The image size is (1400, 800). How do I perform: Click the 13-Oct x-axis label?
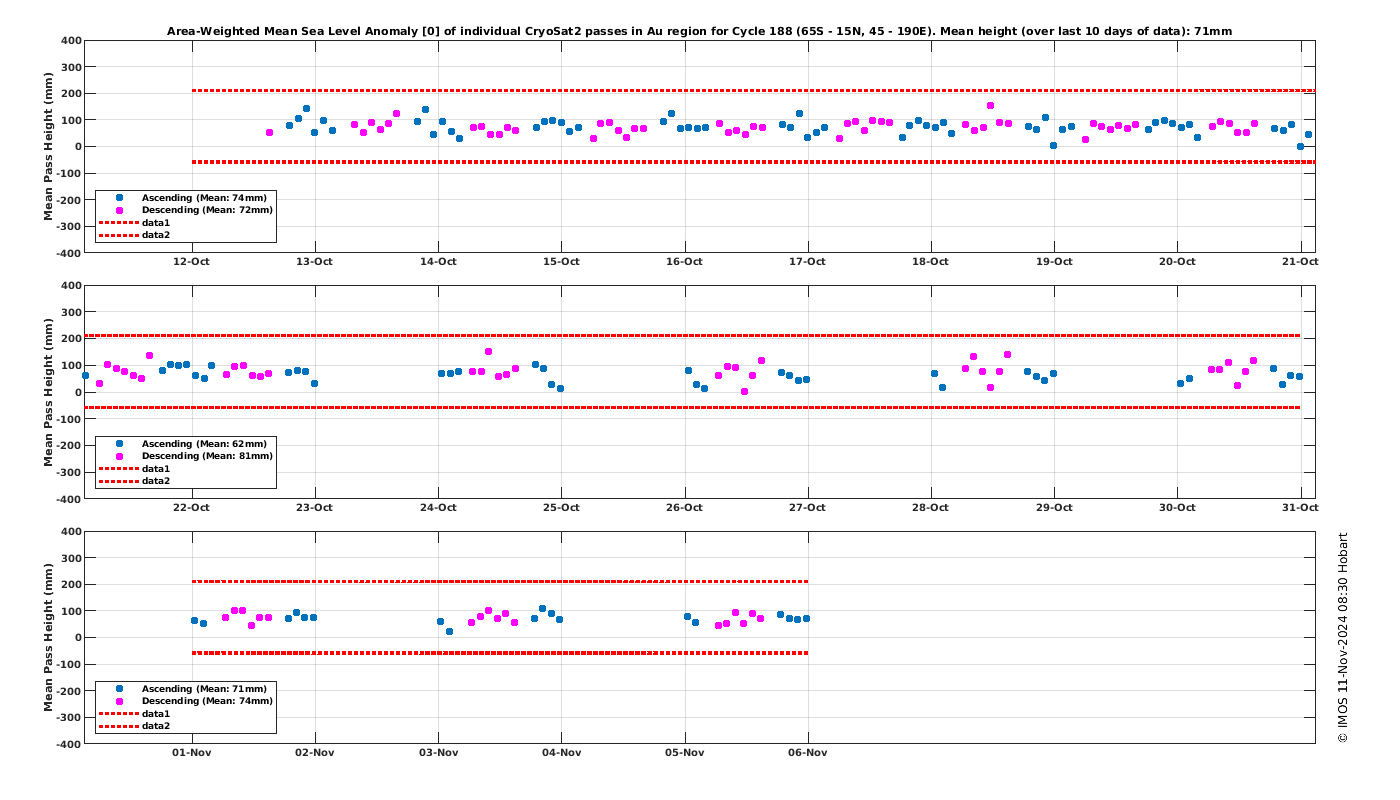pos(315,262)
